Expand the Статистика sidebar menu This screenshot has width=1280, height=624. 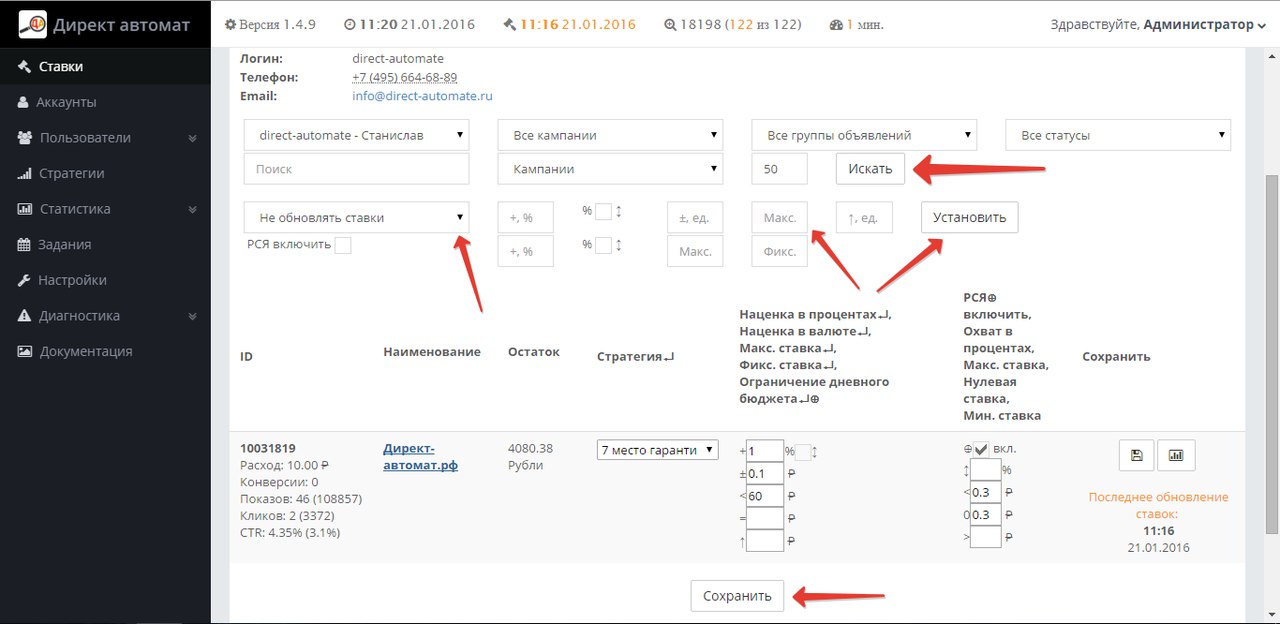pyautogui.click(x=75, y=209)
